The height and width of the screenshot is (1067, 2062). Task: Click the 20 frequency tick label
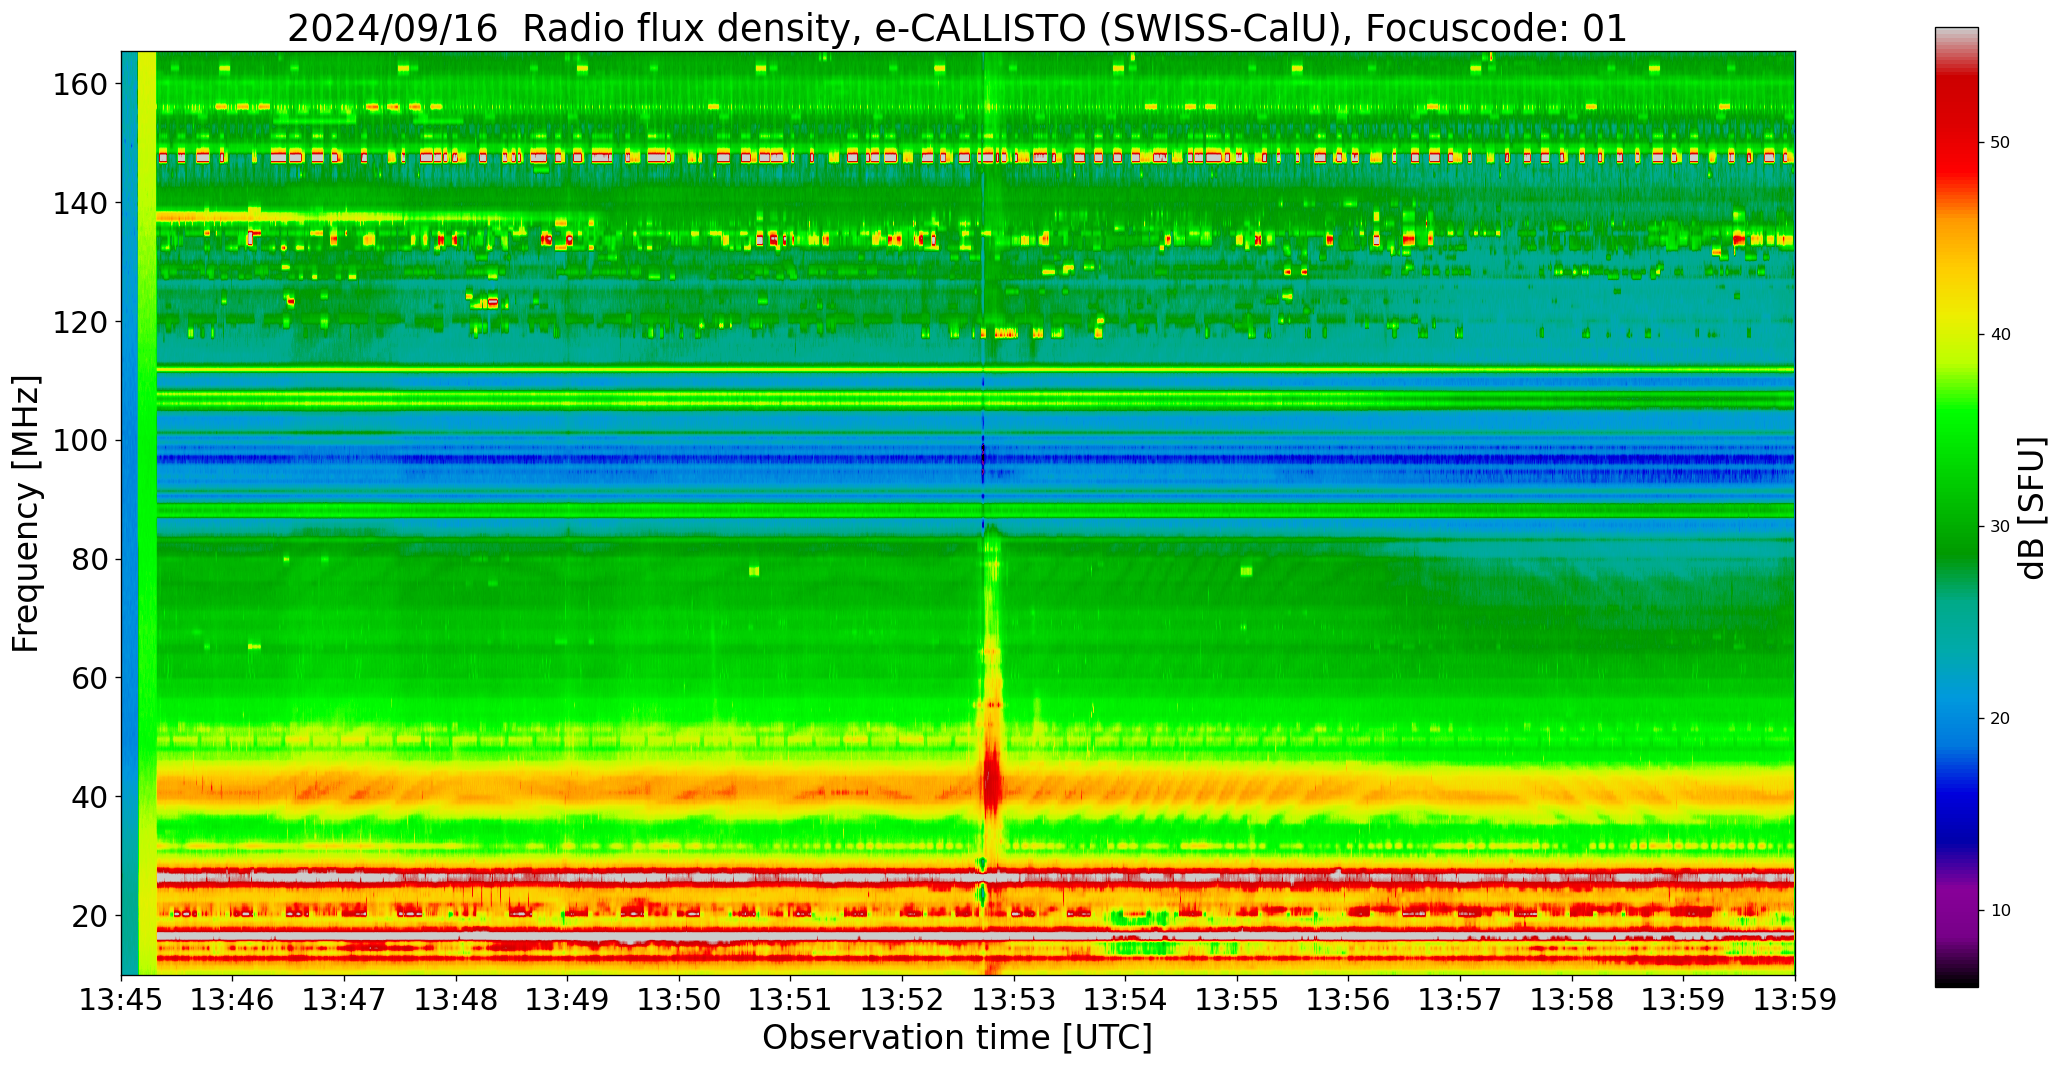click(x=89, y=915)
